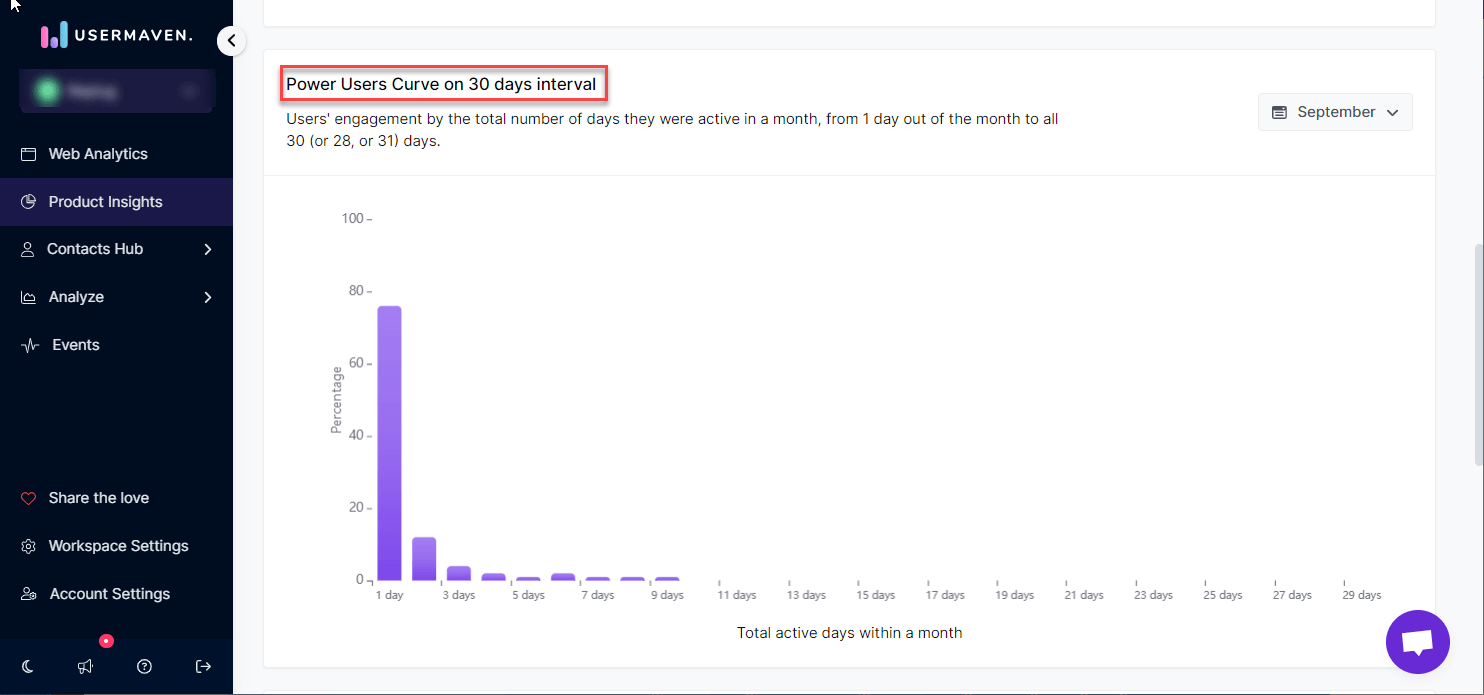Viewport: 1484px width, 695px height.
Task: Click the logout icon
Action: click(203, 666)
